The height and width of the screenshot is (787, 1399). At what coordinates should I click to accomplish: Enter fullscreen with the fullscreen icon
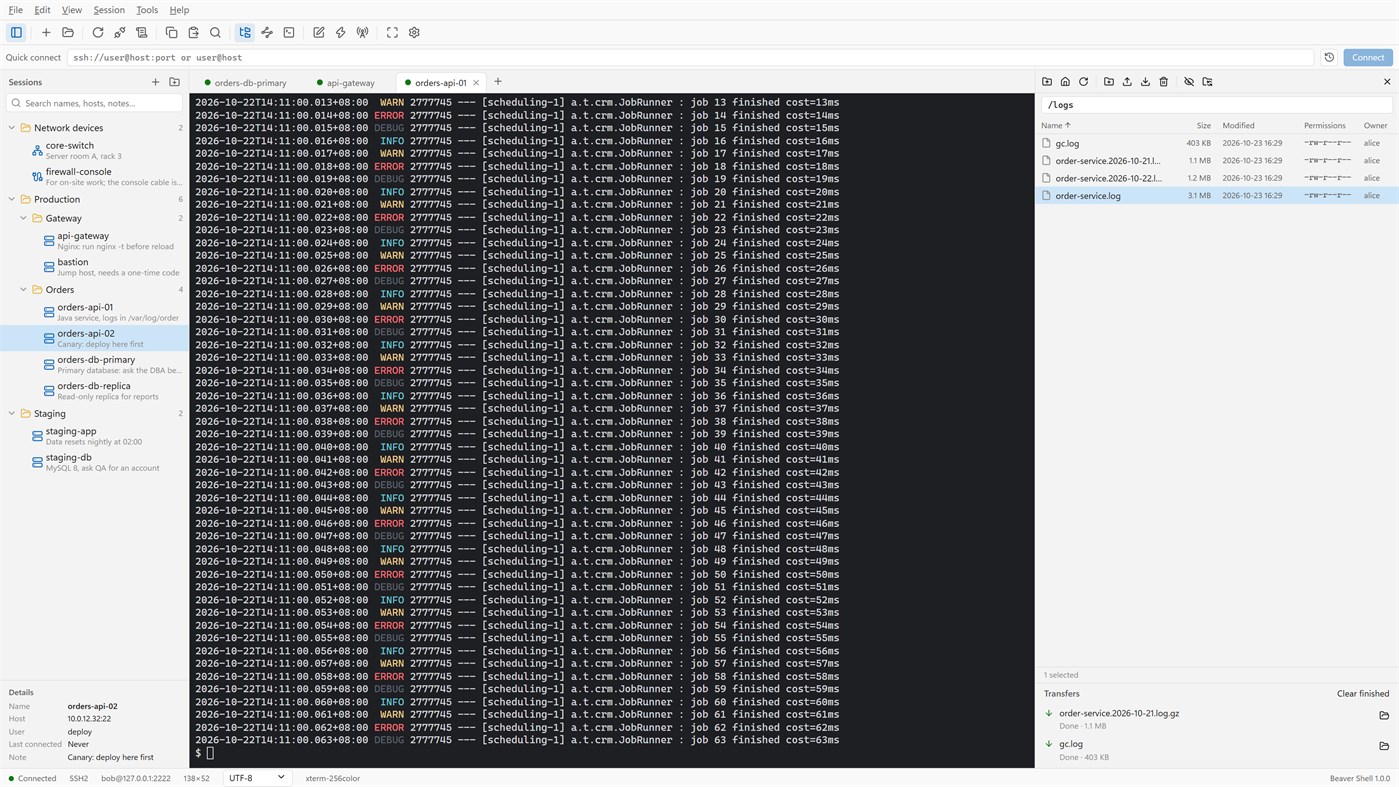(392, 33)
